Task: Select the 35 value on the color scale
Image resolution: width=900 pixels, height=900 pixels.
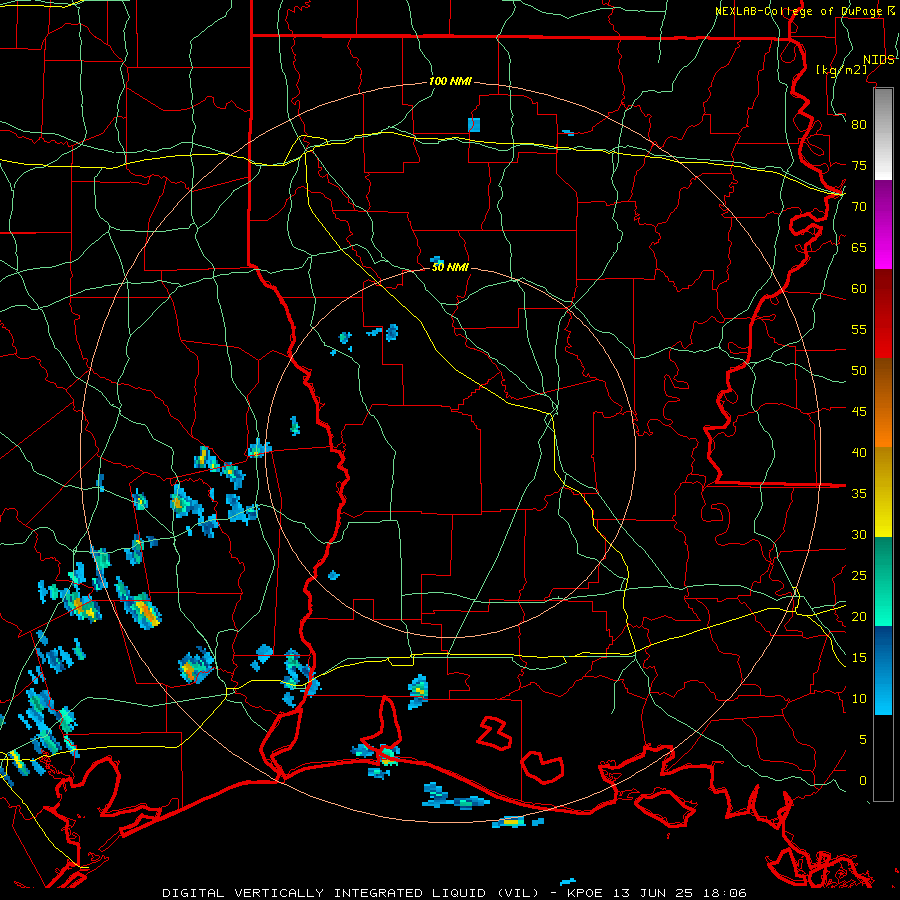Action: (x=859, y=494)
